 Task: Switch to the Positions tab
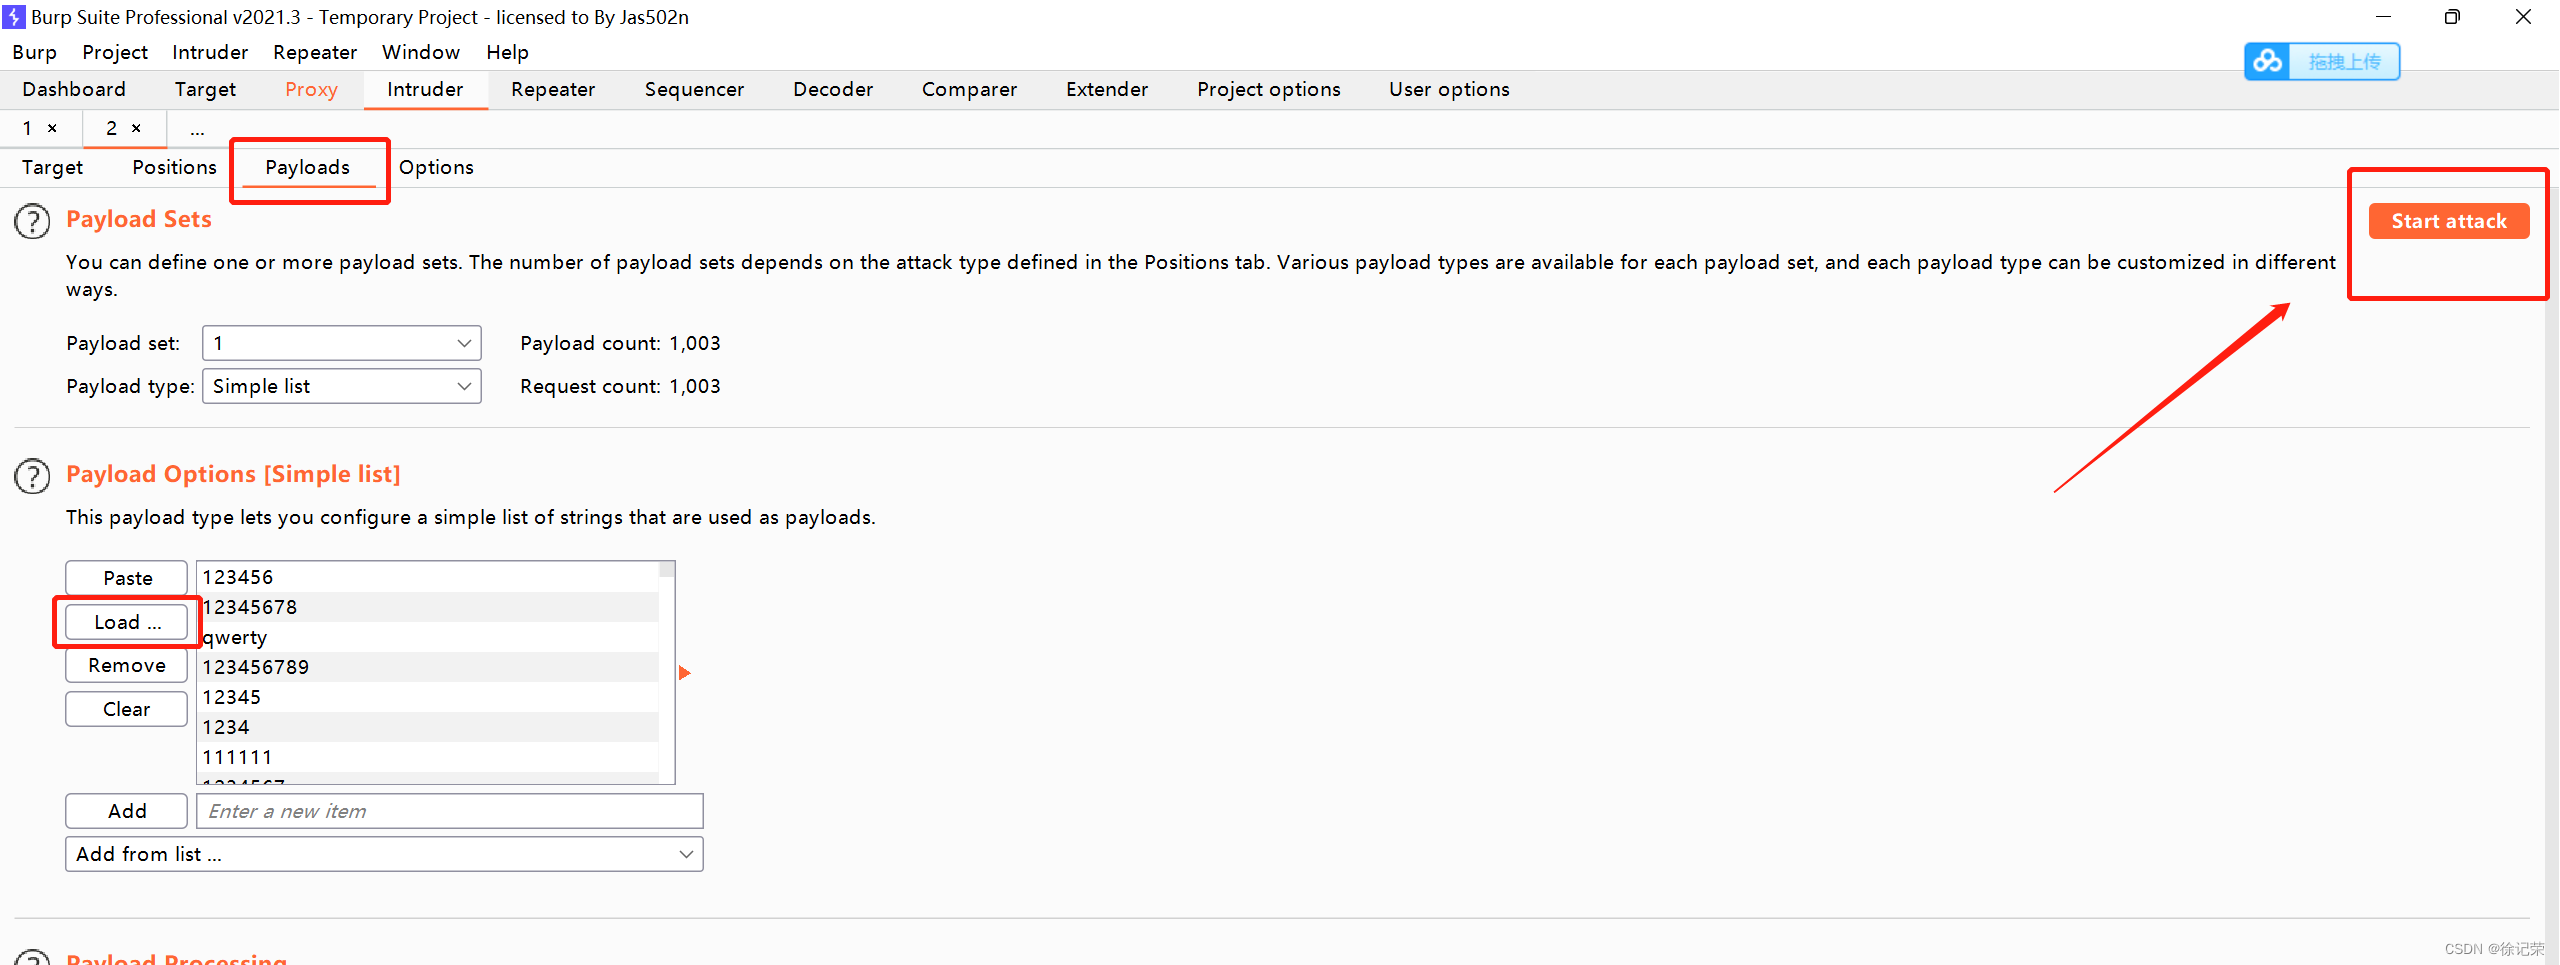[x=174, y=167]
